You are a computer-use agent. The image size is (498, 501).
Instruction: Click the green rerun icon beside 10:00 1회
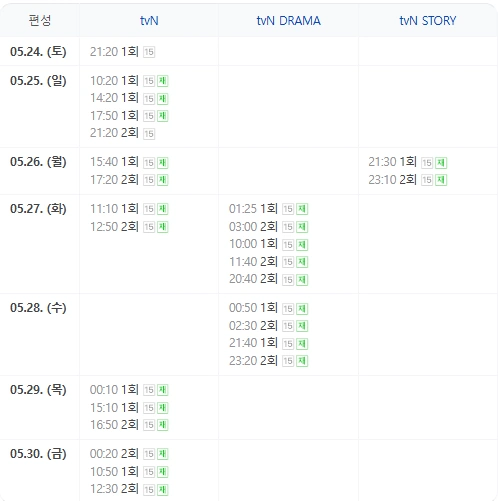click(302, 245)
